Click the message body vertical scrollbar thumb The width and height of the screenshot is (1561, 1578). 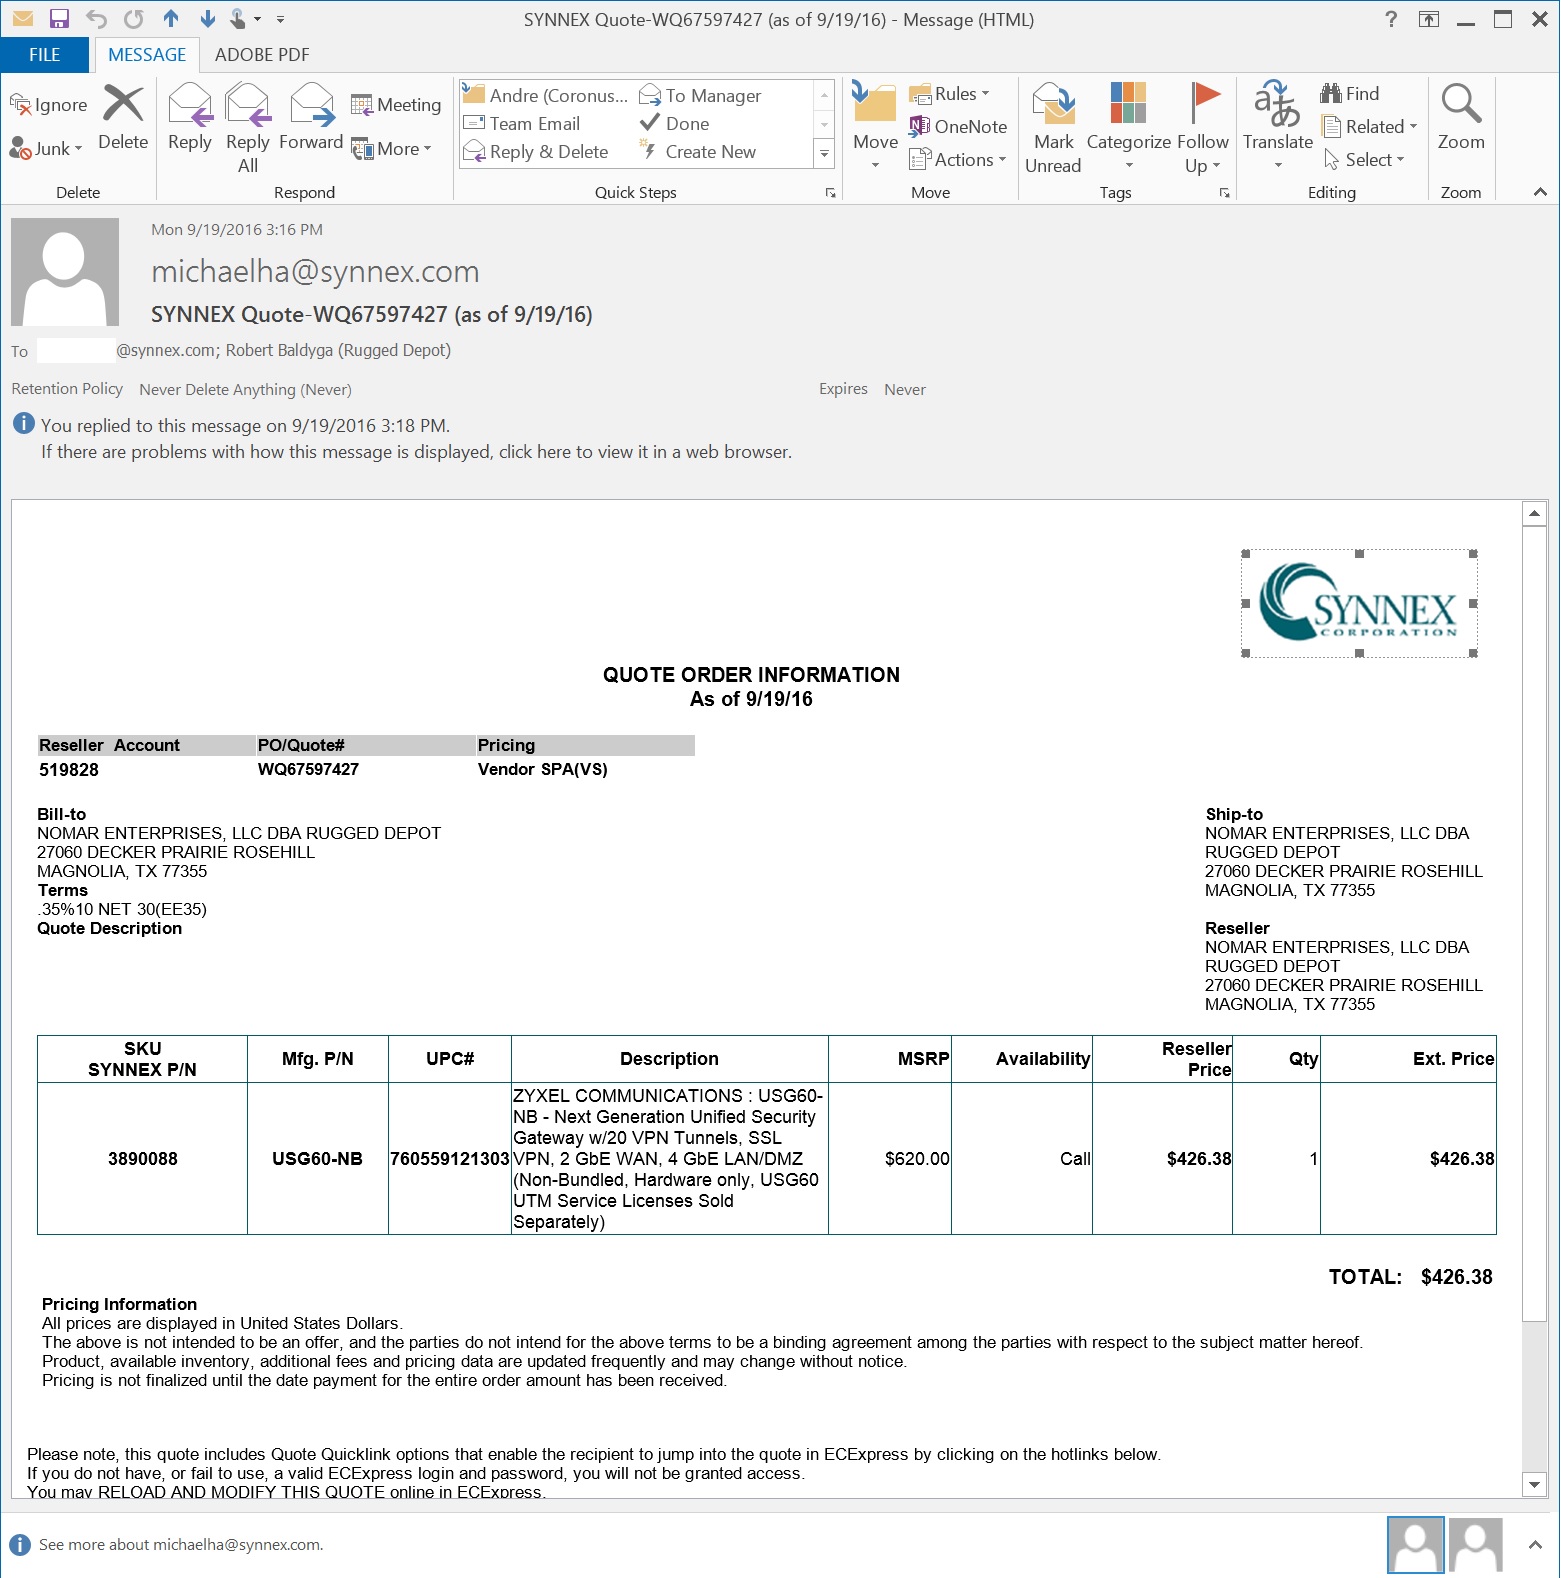(1534, 924)
